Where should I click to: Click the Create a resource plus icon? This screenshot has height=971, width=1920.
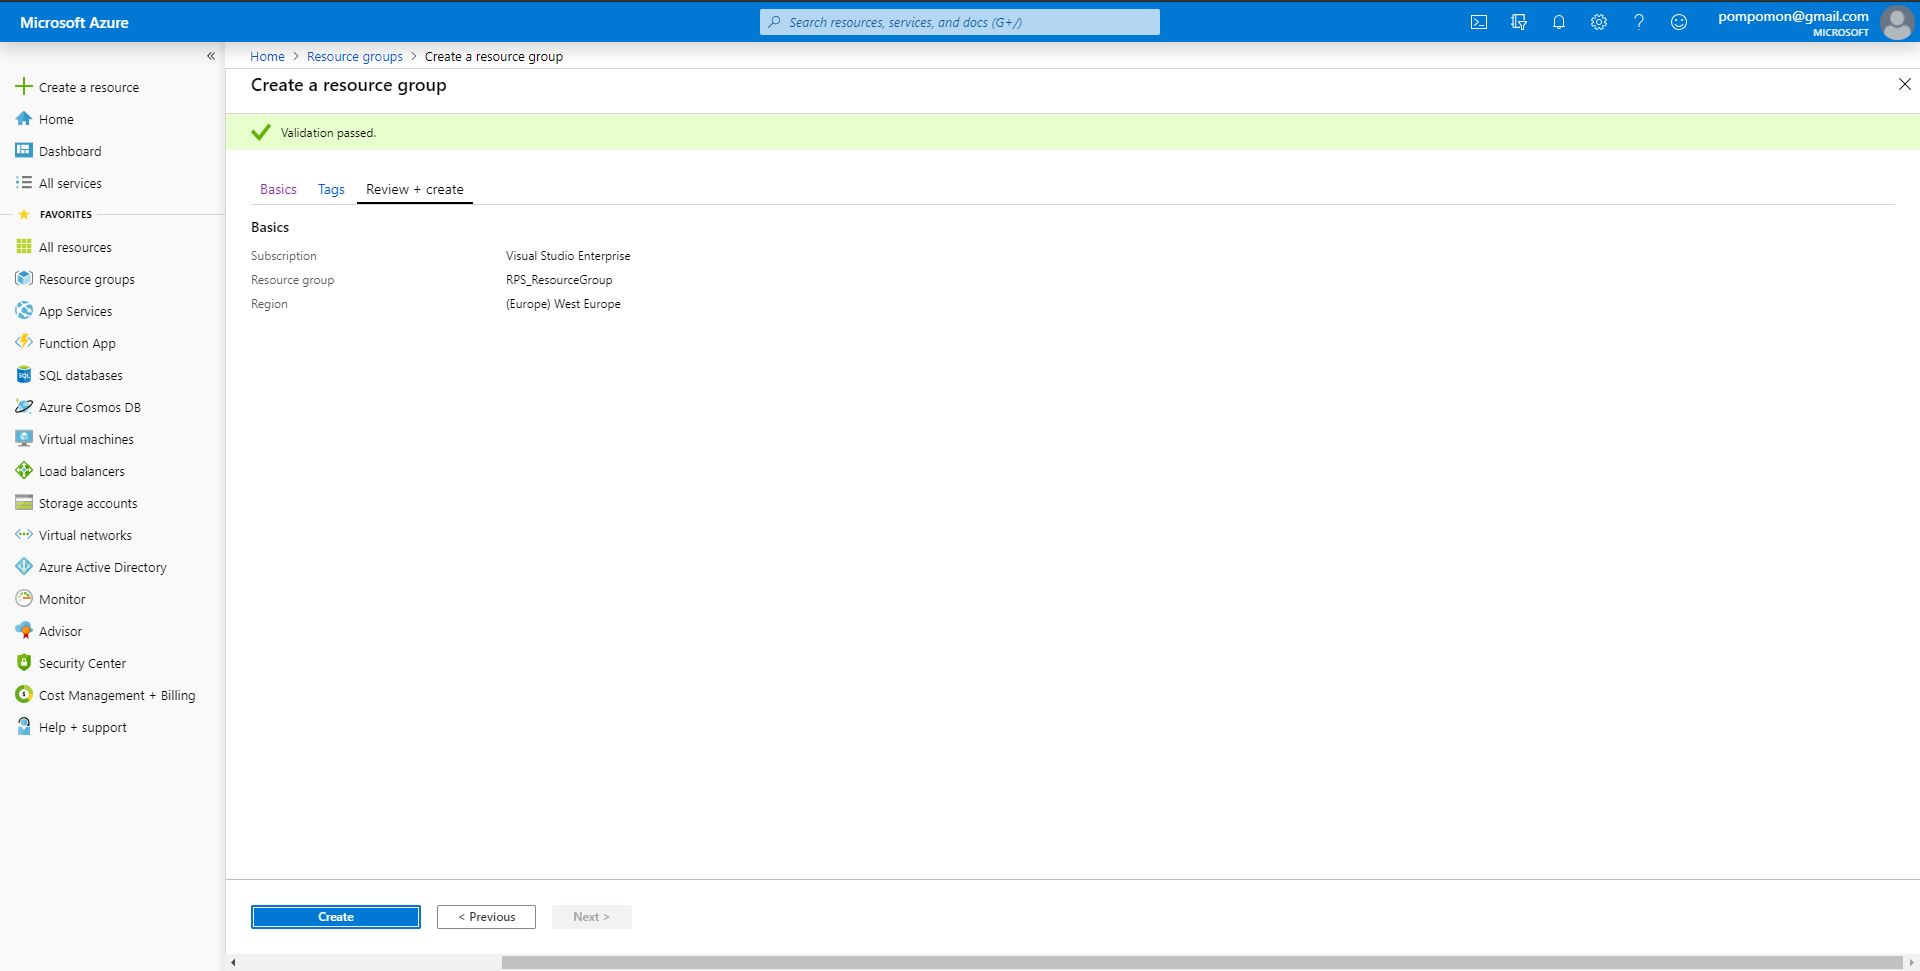(24, 87)
